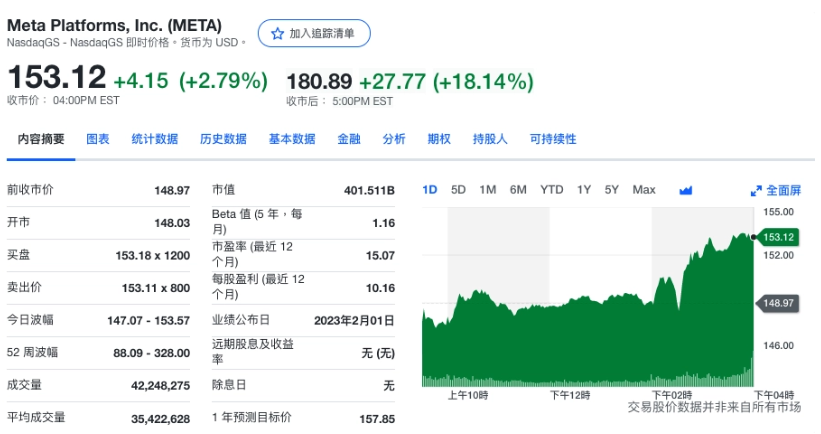Select the 5D chart range
821x434 pixels.
tap(459, 190)
